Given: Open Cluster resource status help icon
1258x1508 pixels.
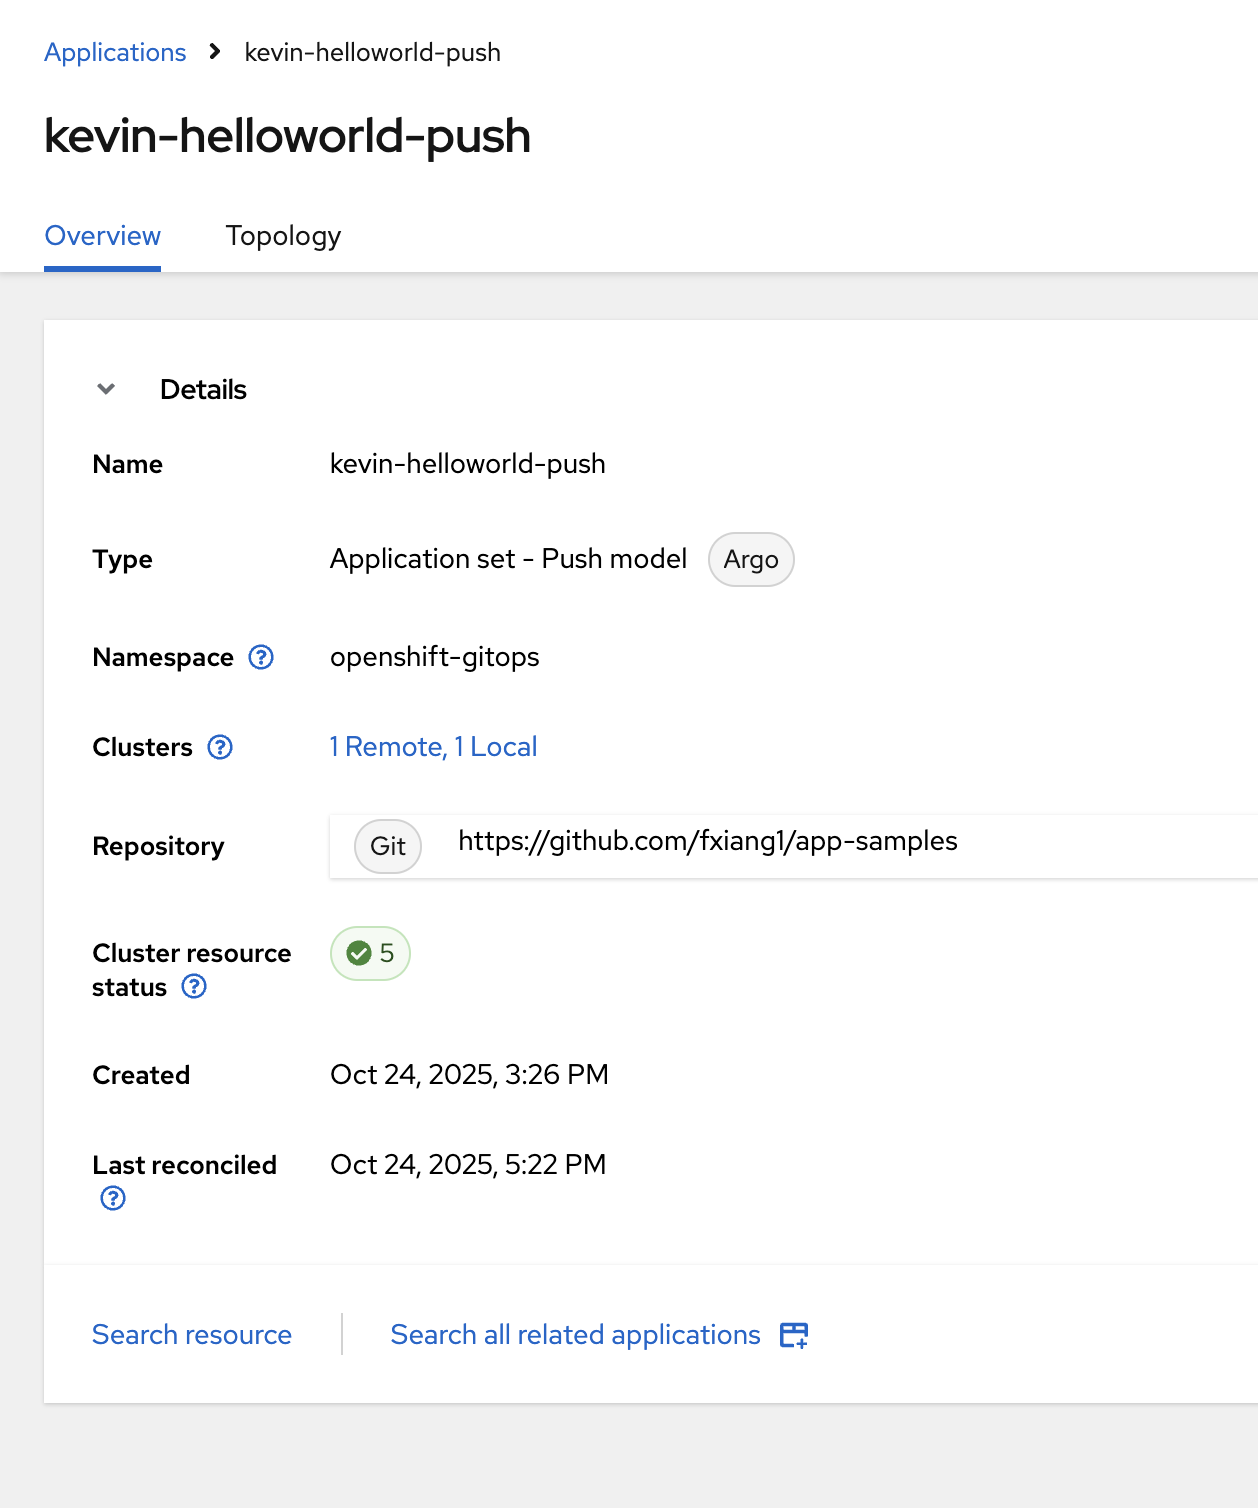Looking at the screenshot, I should 194,987.
